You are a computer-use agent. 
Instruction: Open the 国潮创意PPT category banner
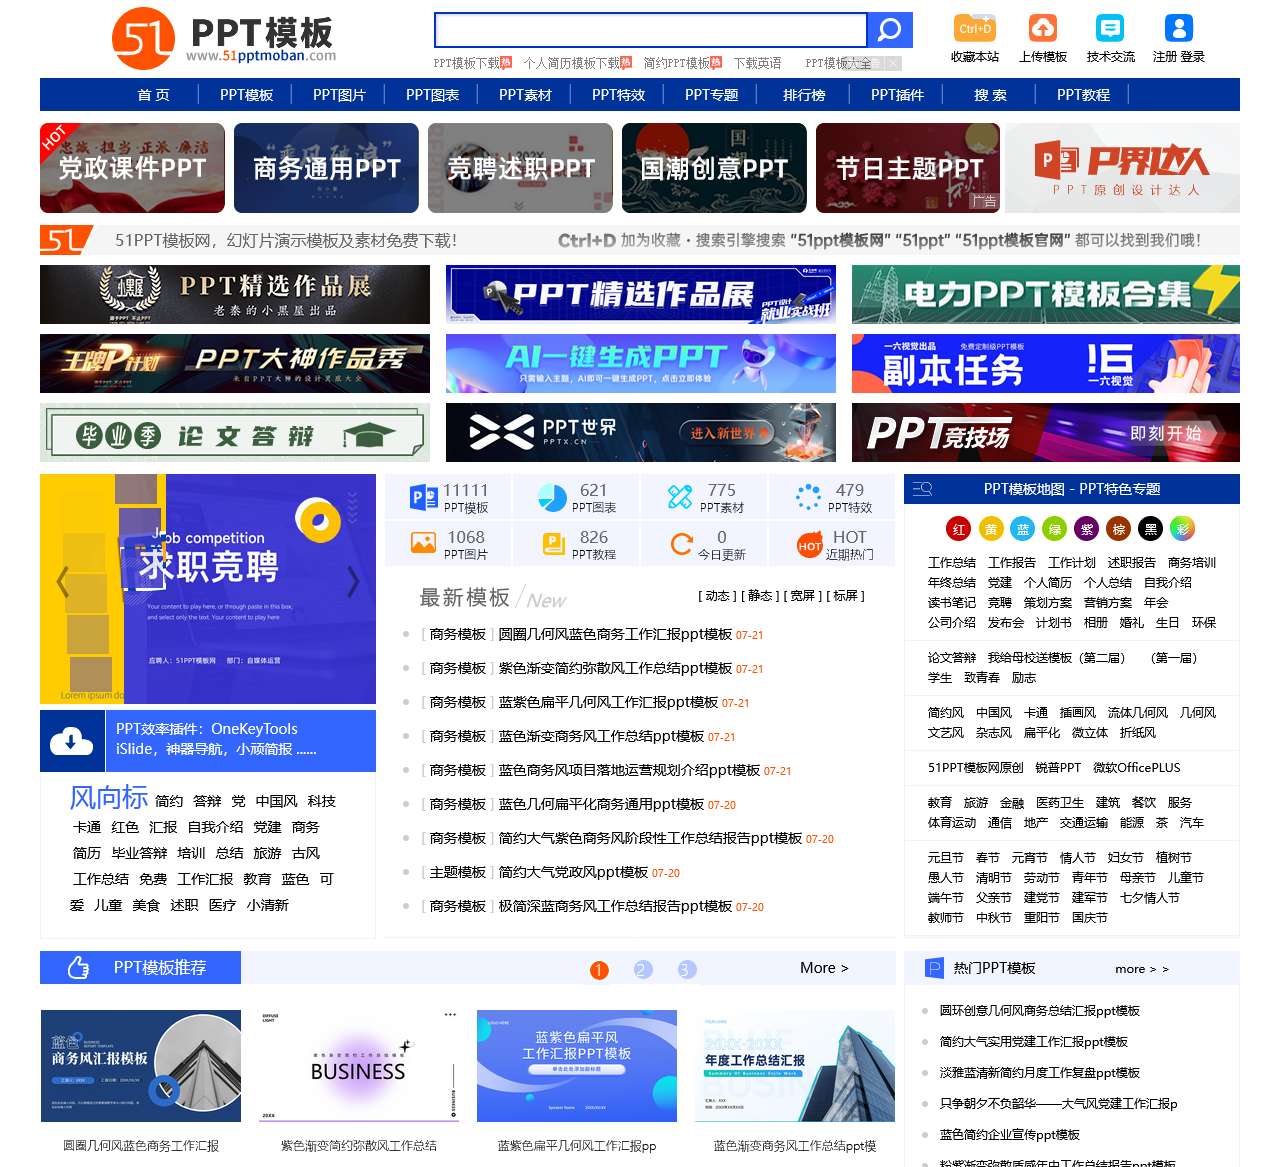click(714, 168)
